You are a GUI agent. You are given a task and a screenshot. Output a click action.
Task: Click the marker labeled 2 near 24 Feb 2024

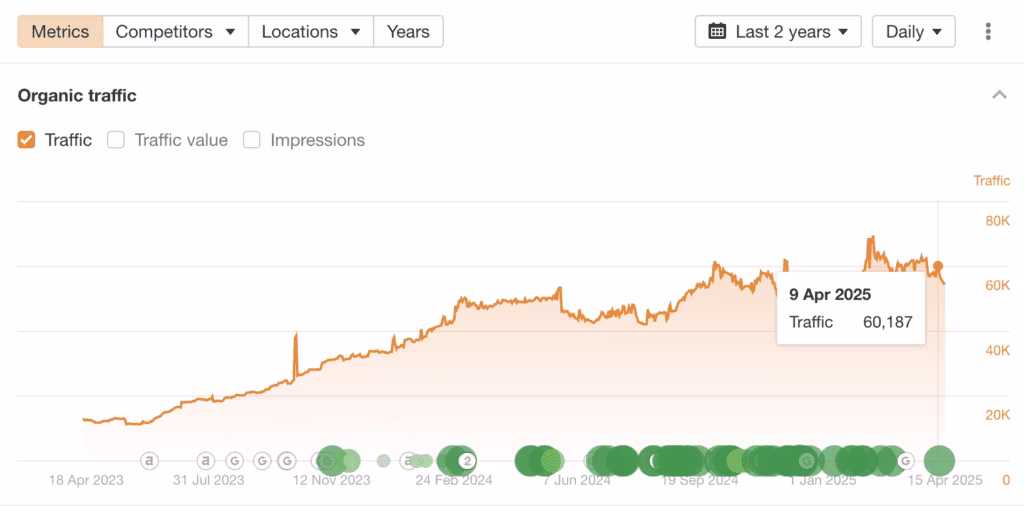click(x=467, y=461)
